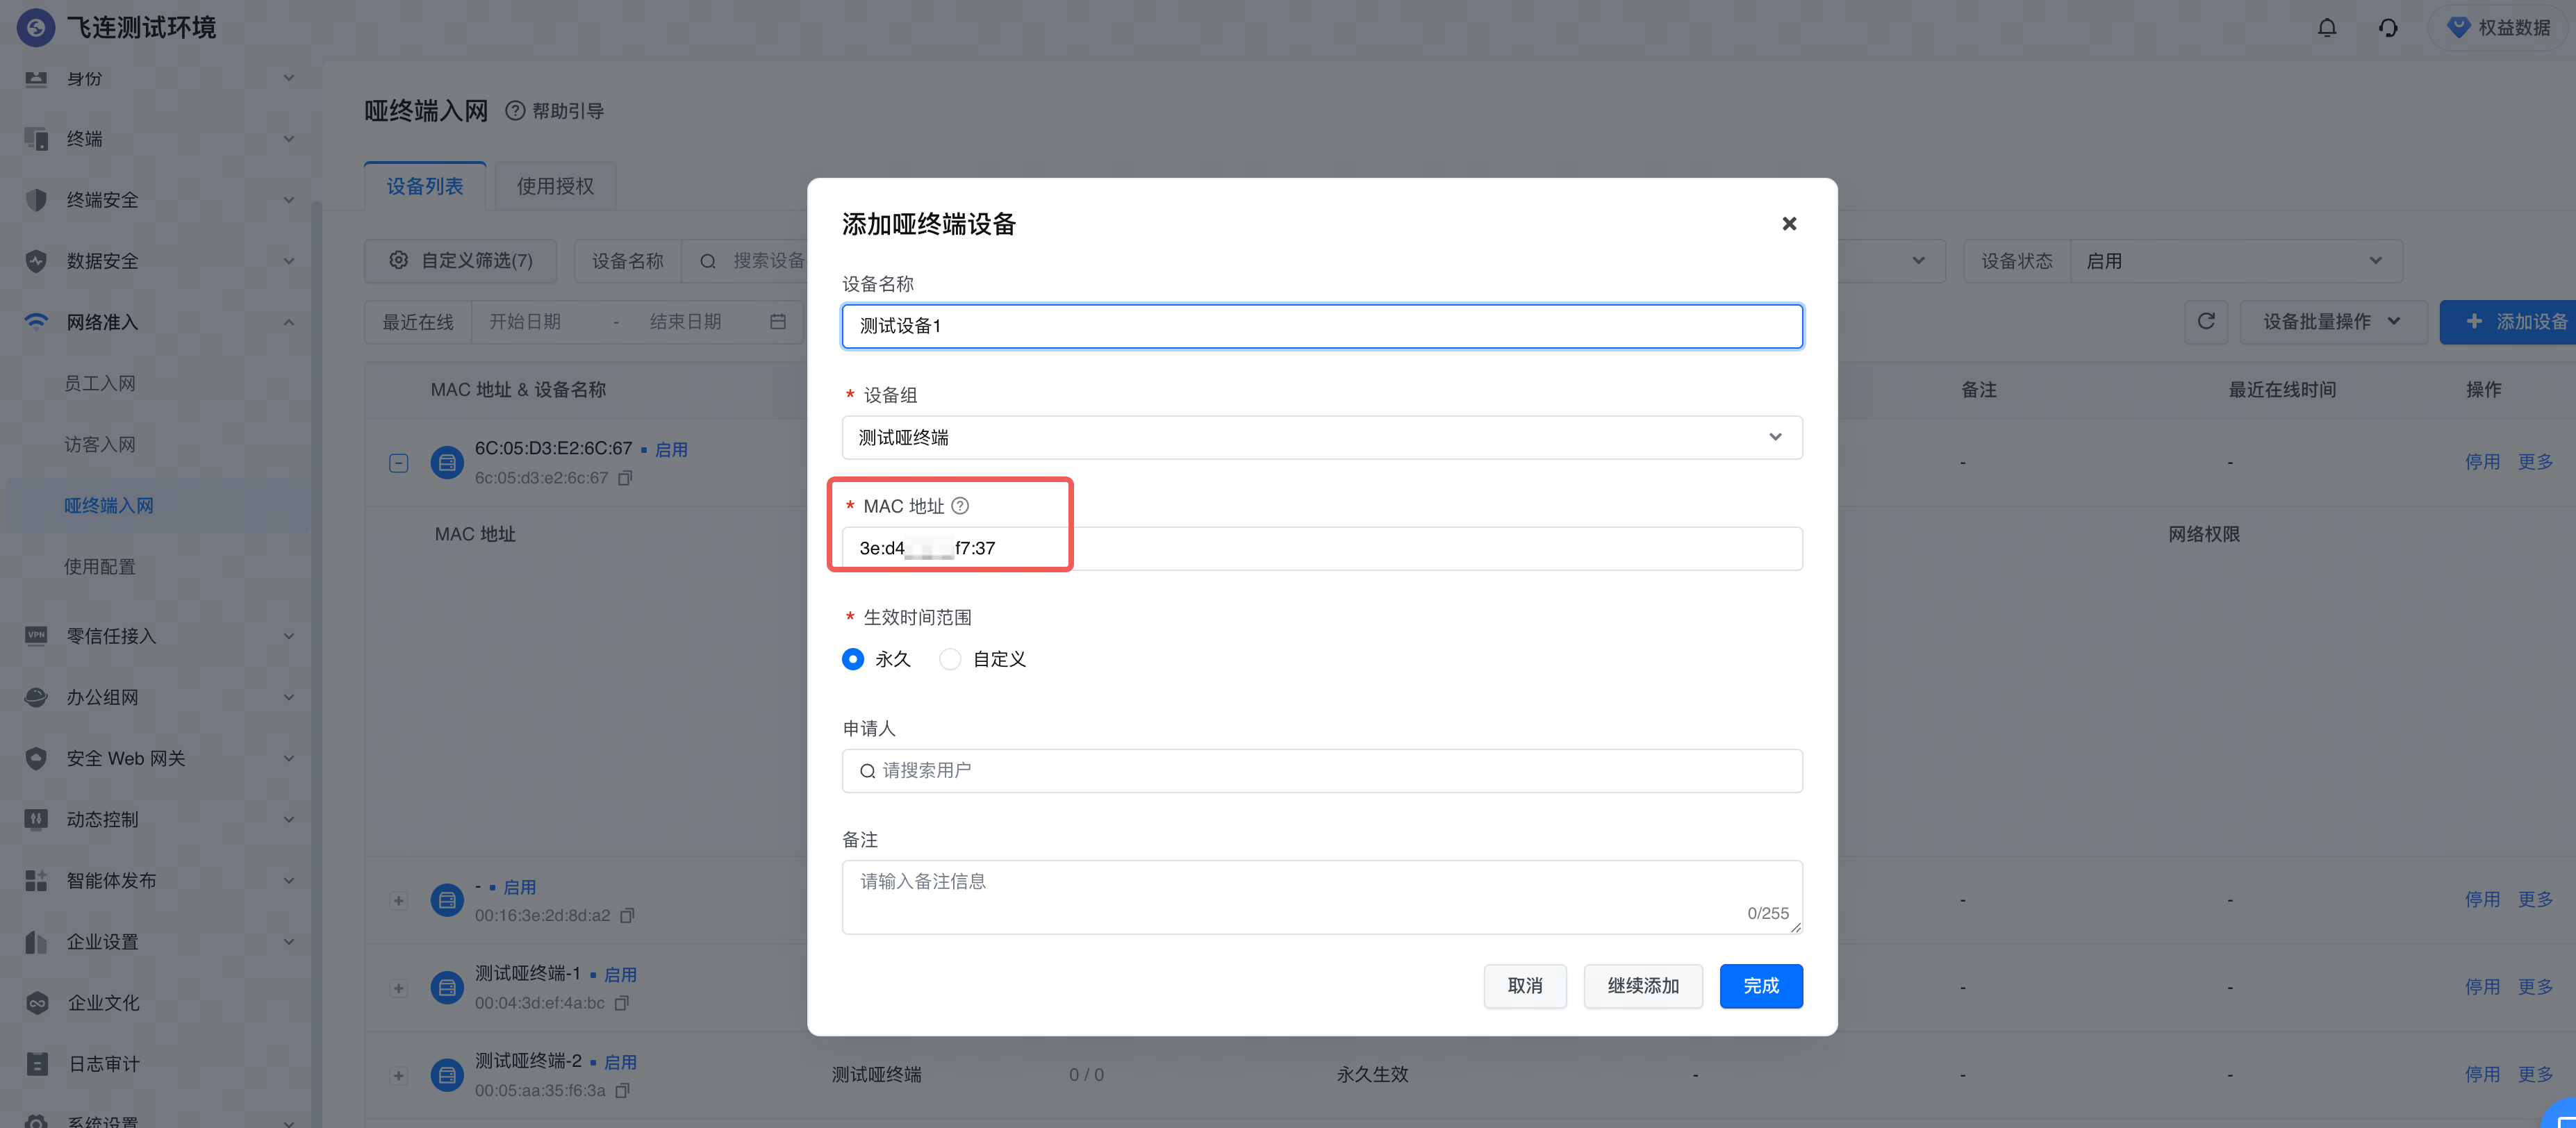Close the 添加哑终端设备 dialog

(x=1789, y=224)
